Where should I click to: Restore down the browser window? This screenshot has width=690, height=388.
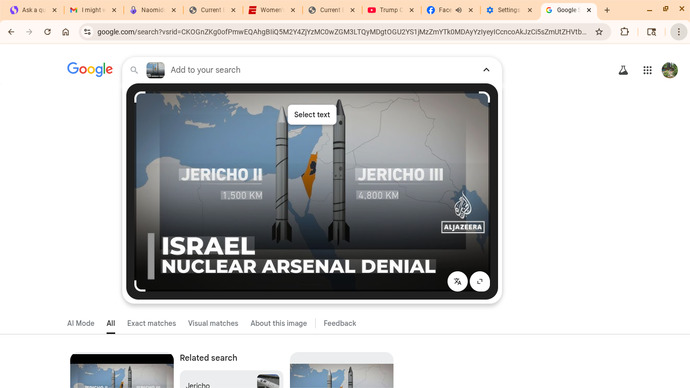click(666, 9)
